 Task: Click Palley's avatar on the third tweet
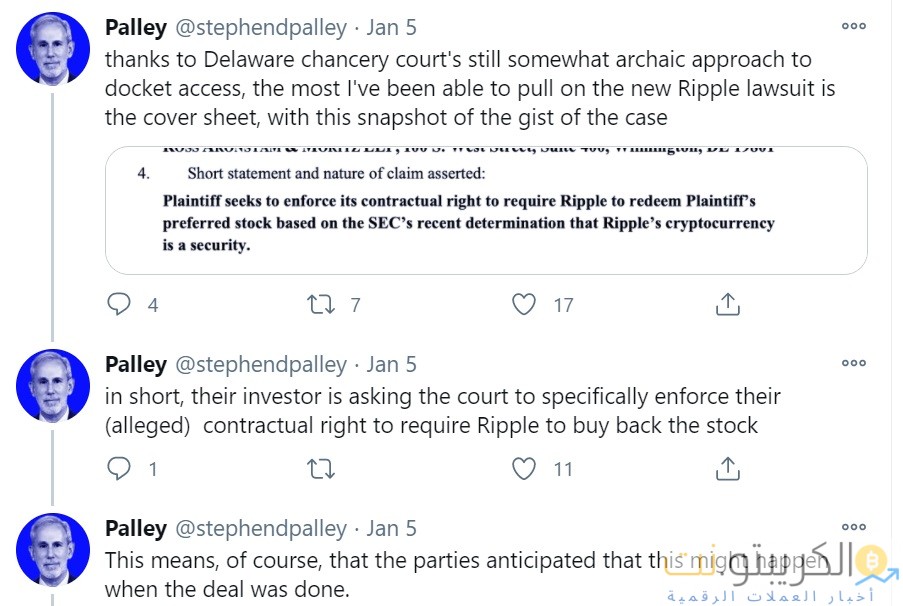click(x=54, y=549)
